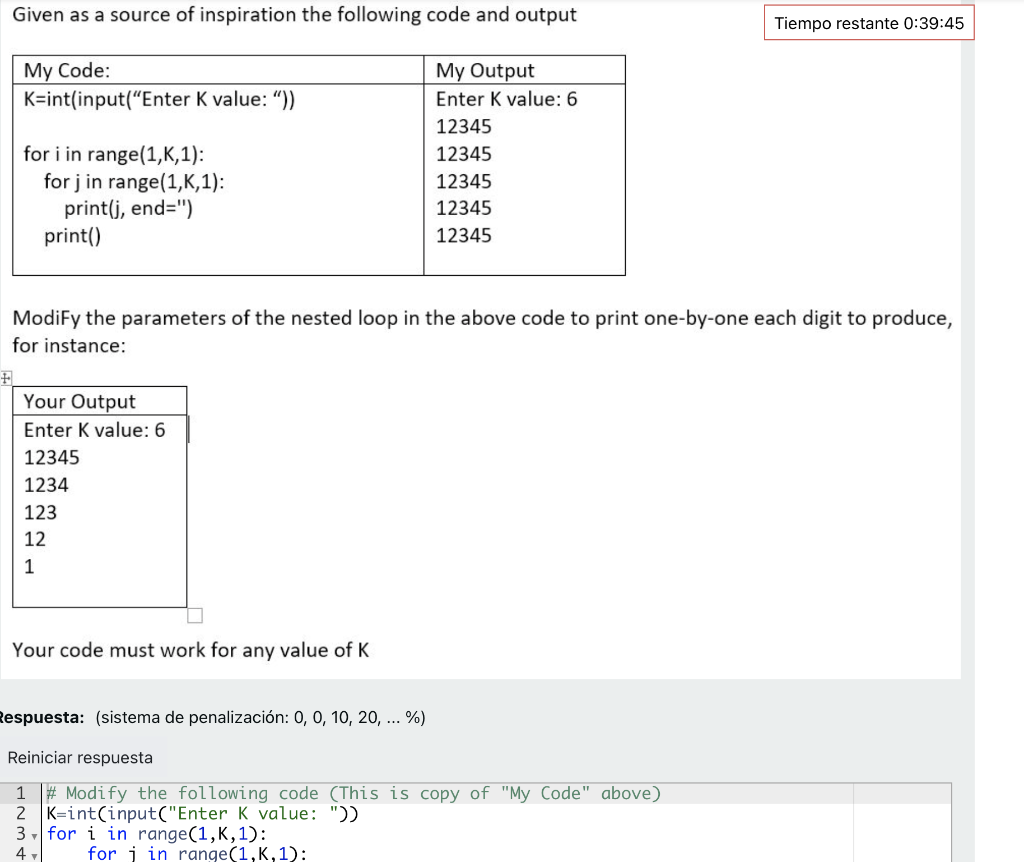Place cursor in the comment line of the editor
The height and width of the screenshot is (862, 1024).
[x=350, y=793]
